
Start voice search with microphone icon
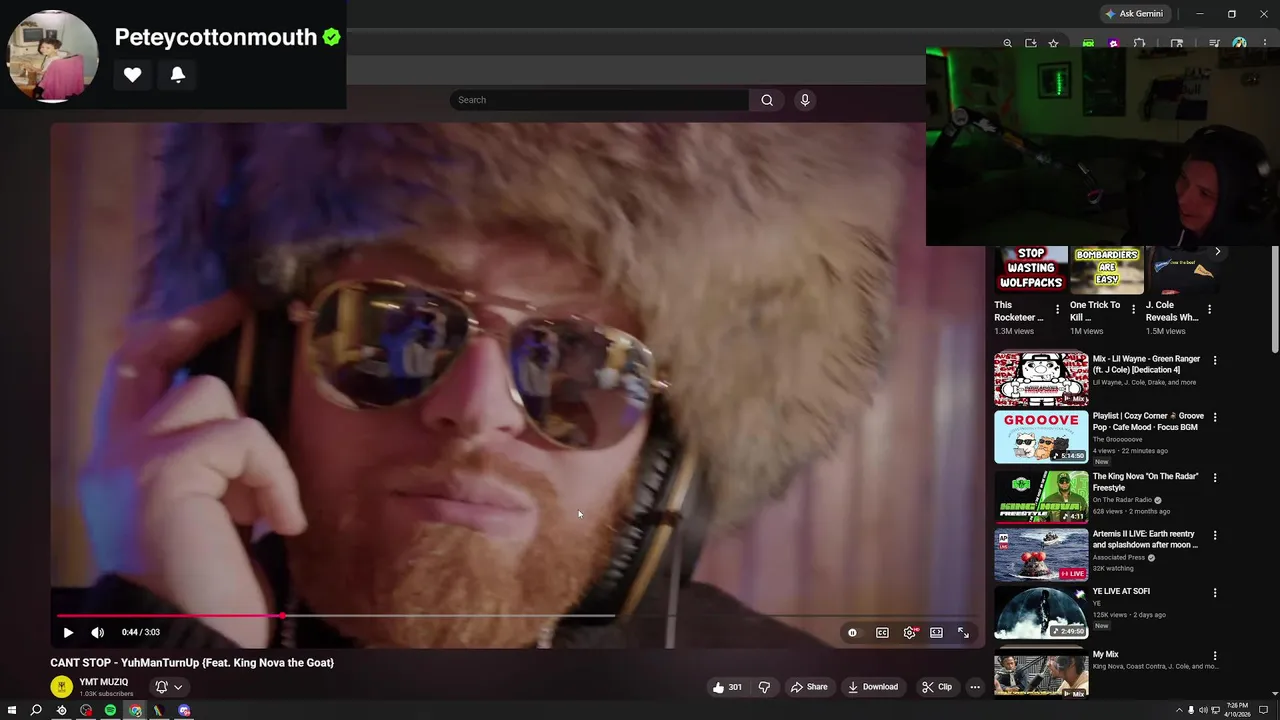pos(804,100)
